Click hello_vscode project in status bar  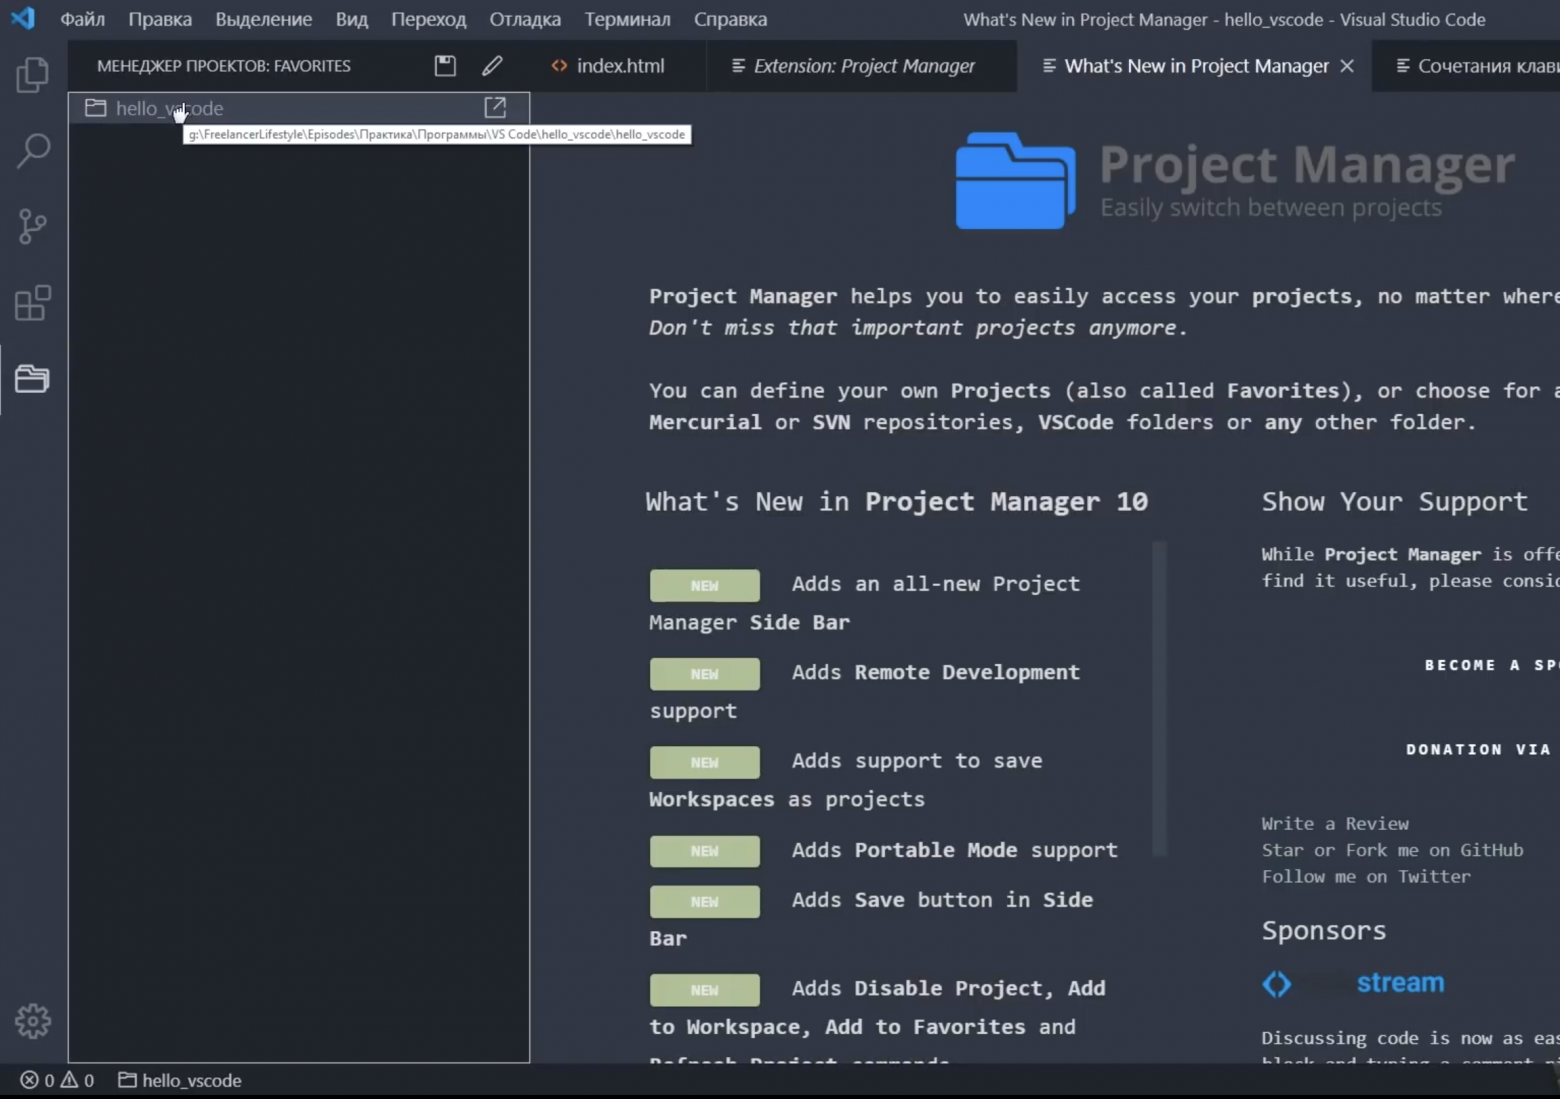click(180, 1080)
